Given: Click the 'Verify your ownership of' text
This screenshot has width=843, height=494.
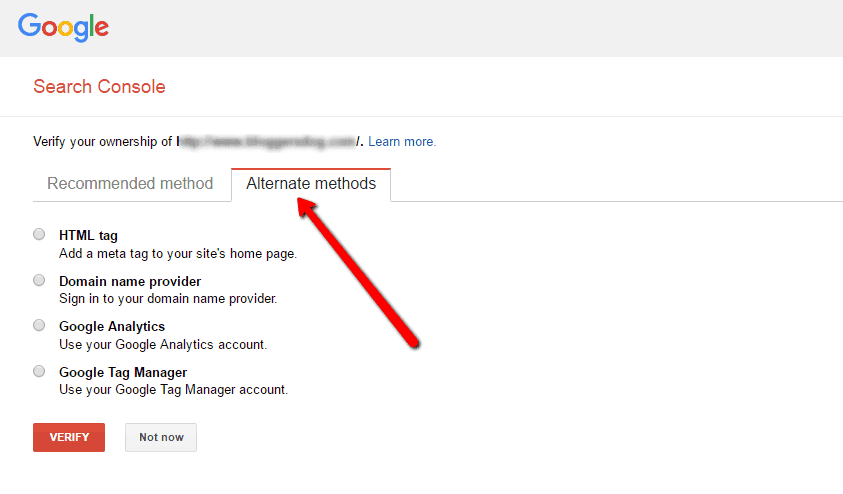Looking at the screenshot, I should pyautogui.click(x=103, y=142).
